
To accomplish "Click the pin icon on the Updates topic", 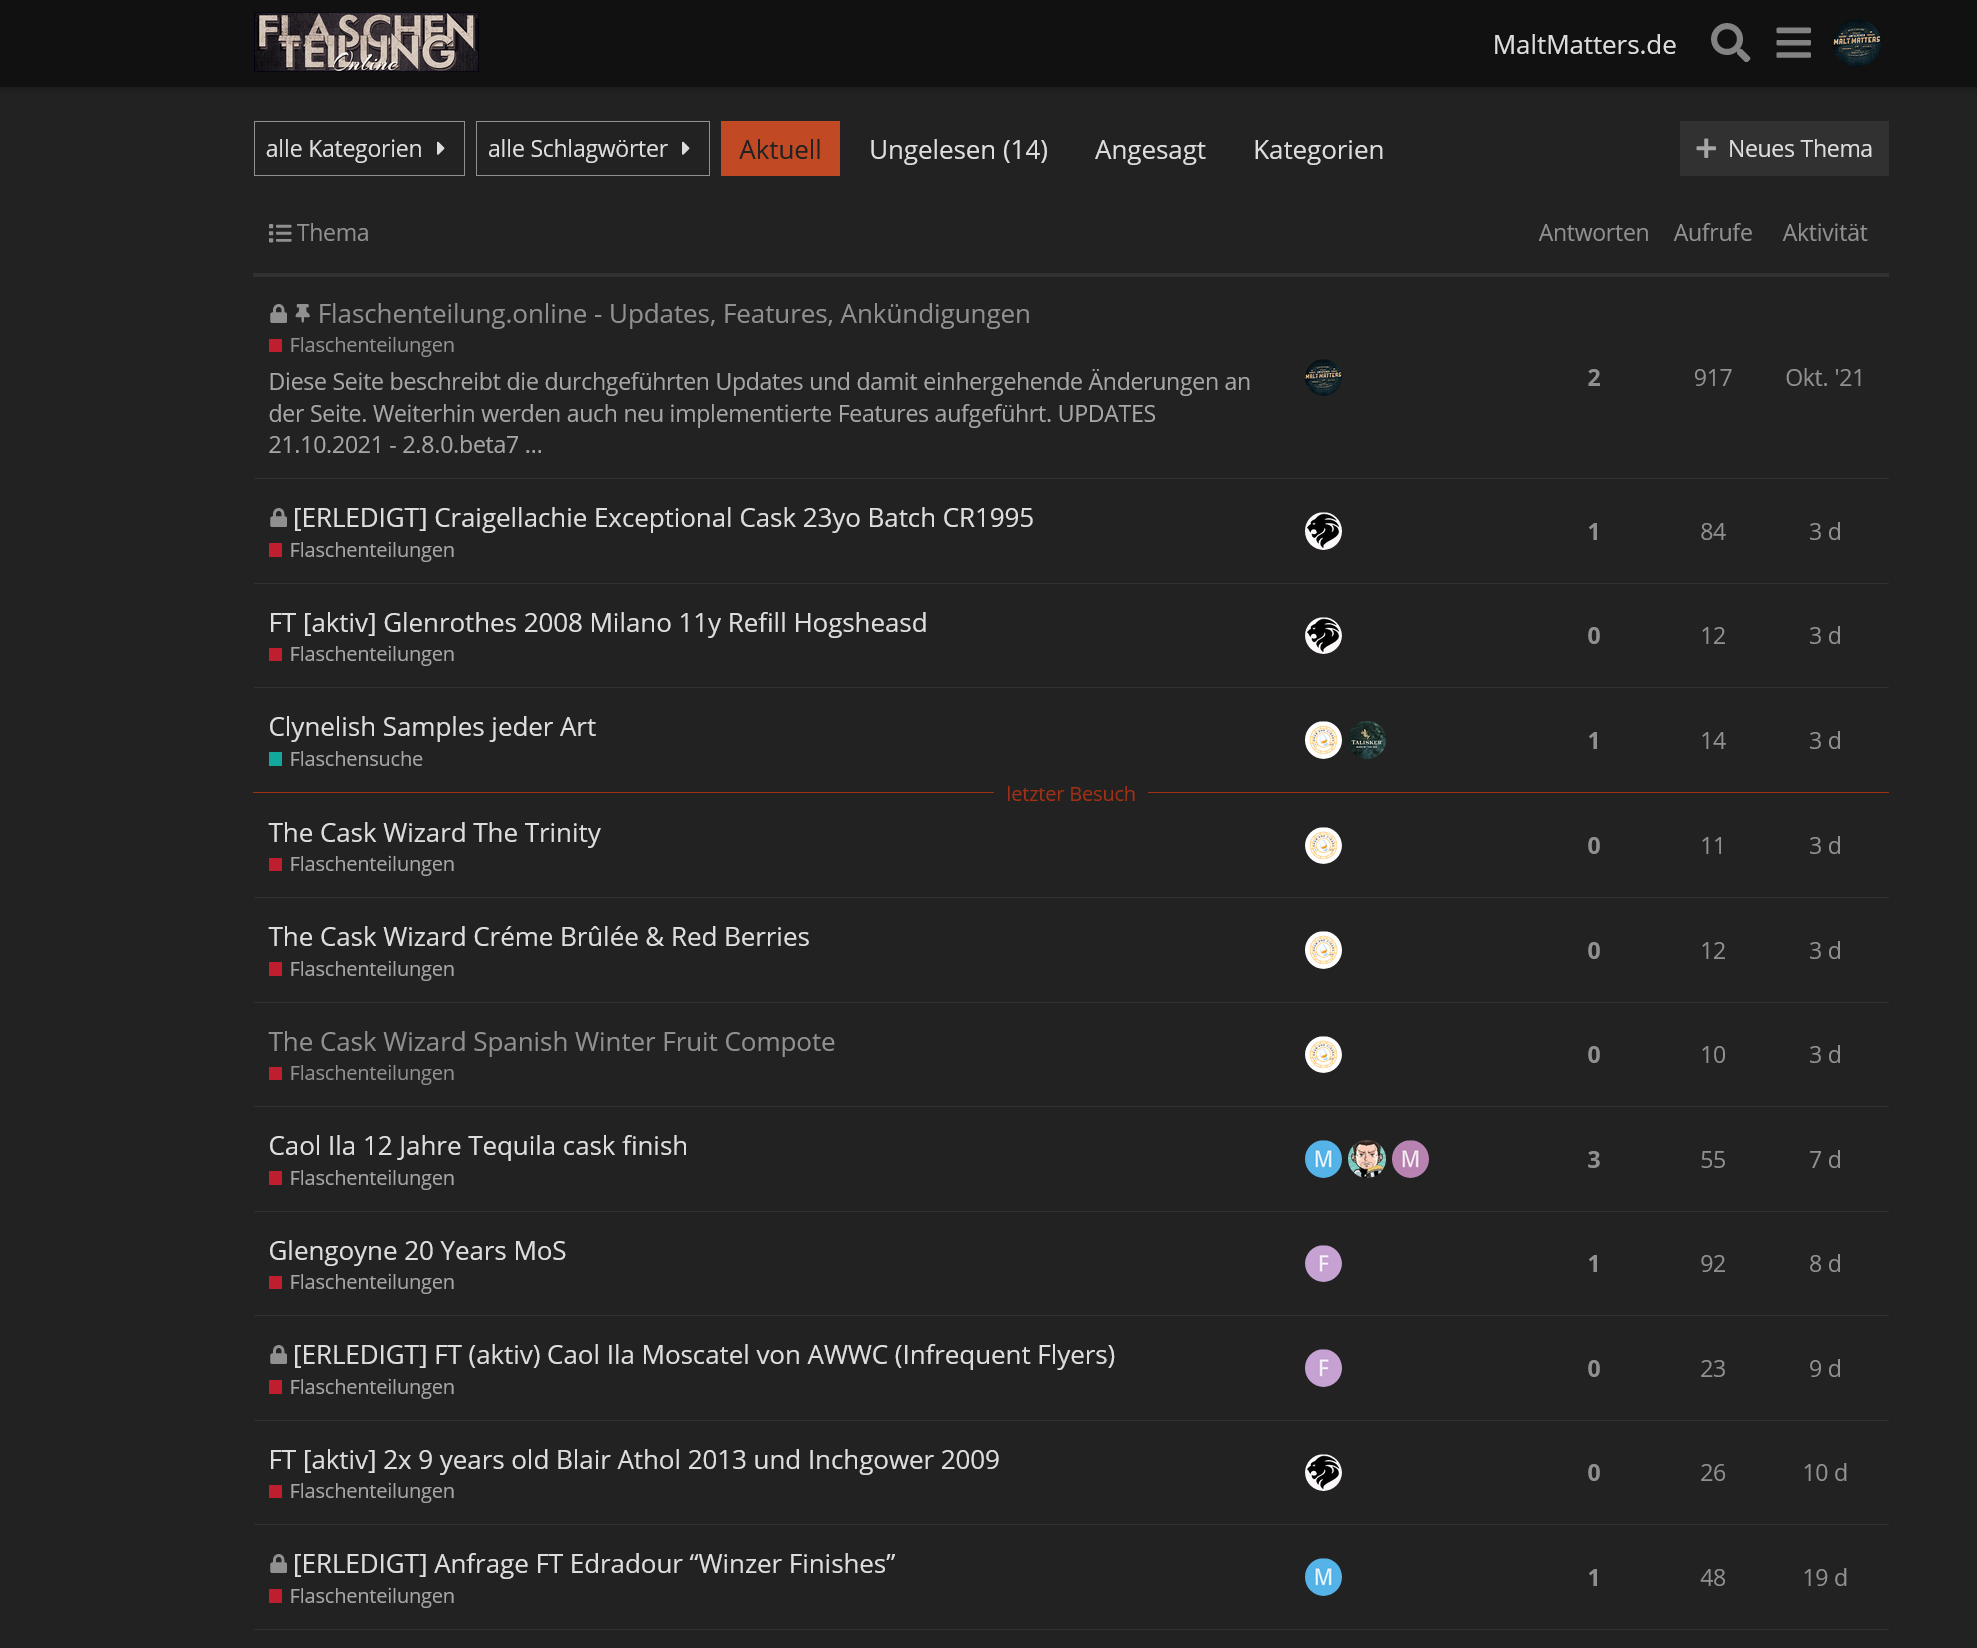I will [302, 314].
